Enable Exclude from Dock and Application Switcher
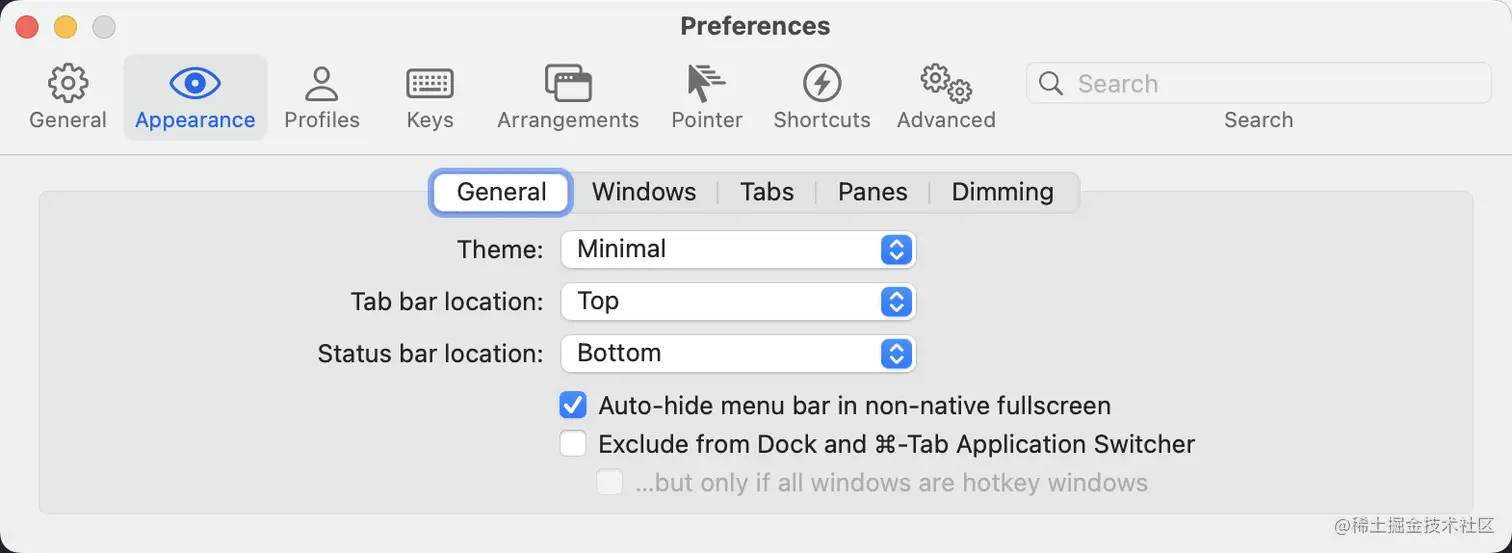The image size is (1512, 553). click(x=573, y=443)
